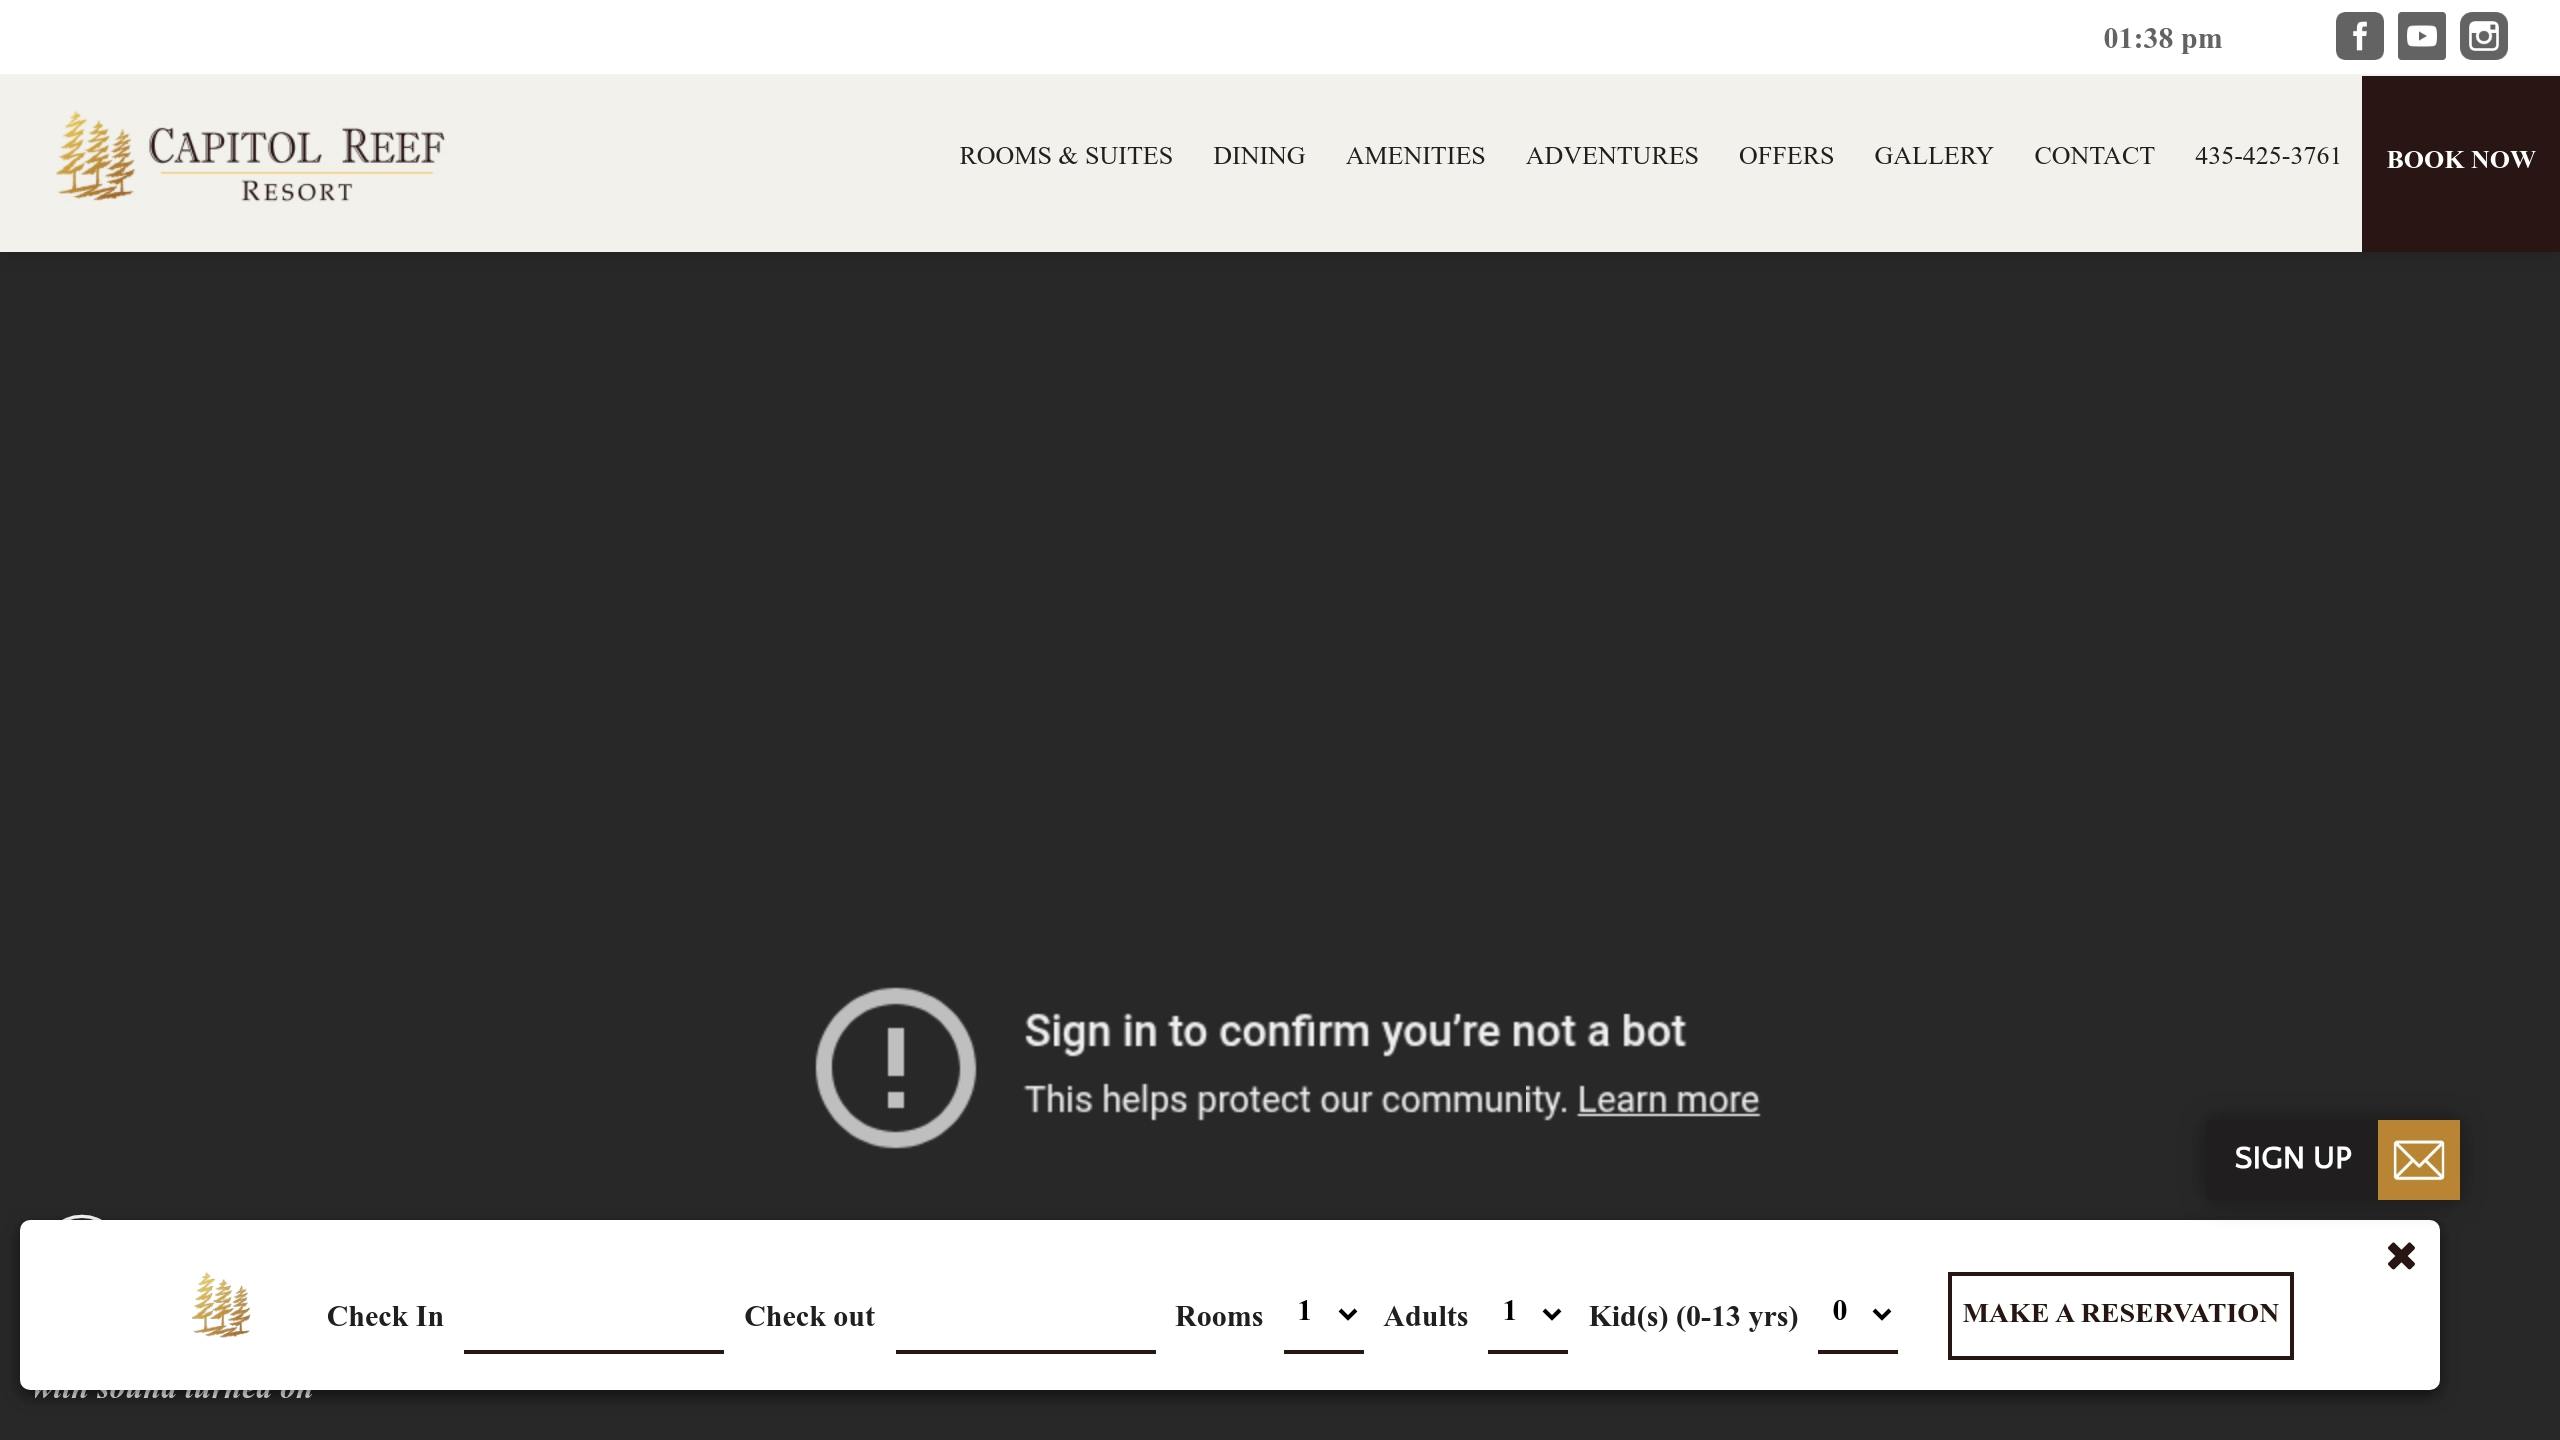Click the Capitol Reef Resort logo
2560x1440 pixels.
click(x=250, y=157)
